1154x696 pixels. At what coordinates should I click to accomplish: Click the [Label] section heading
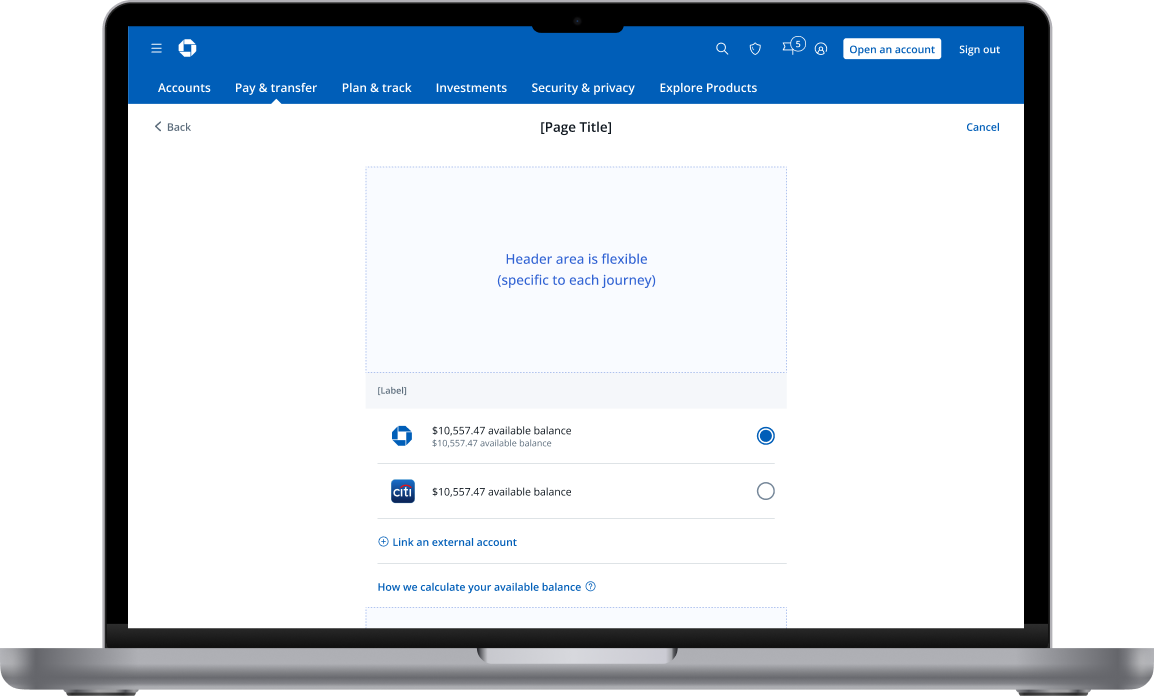[x=392, y=391]
